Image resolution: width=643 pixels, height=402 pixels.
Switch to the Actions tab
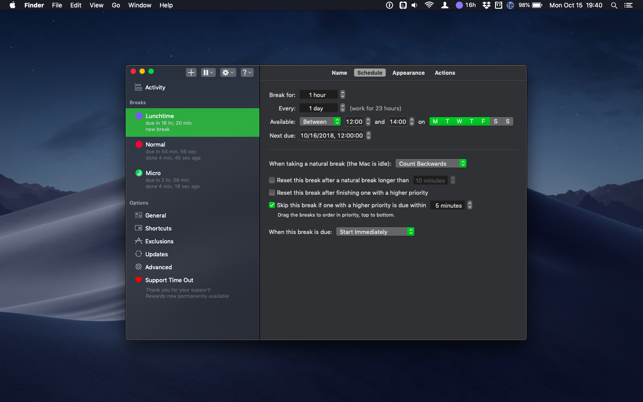[445, 73]
